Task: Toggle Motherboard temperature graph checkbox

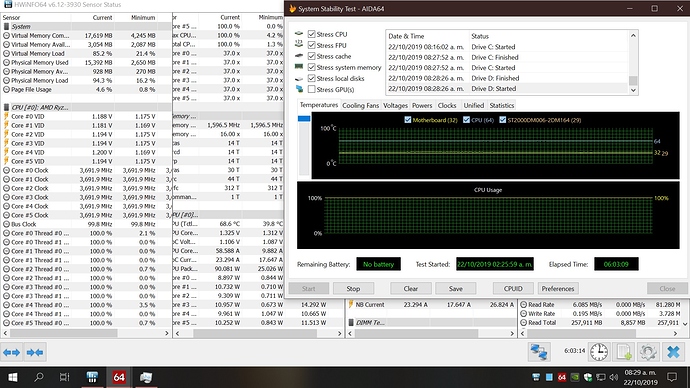Action: pyautogui.click(x=407, y=120)
